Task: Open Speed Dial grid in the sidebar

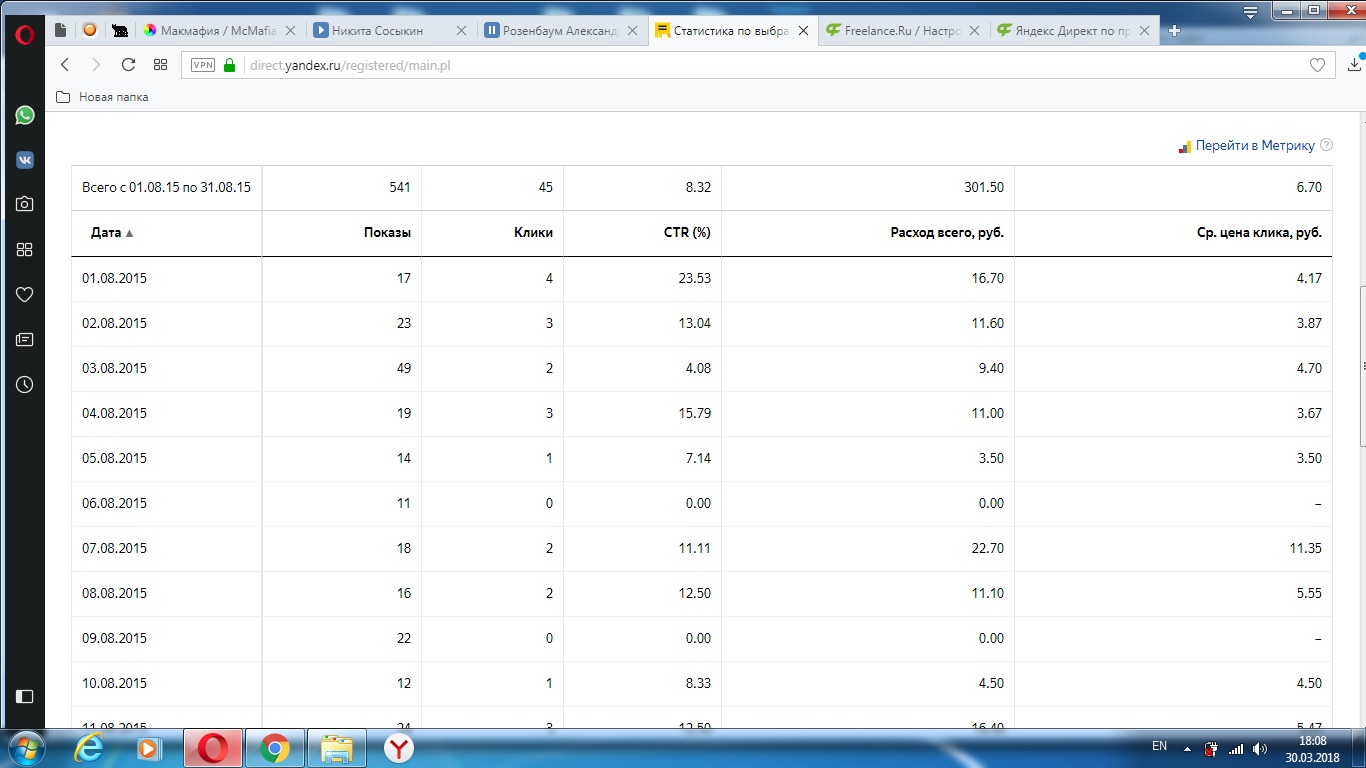Action: coord(24,249)
